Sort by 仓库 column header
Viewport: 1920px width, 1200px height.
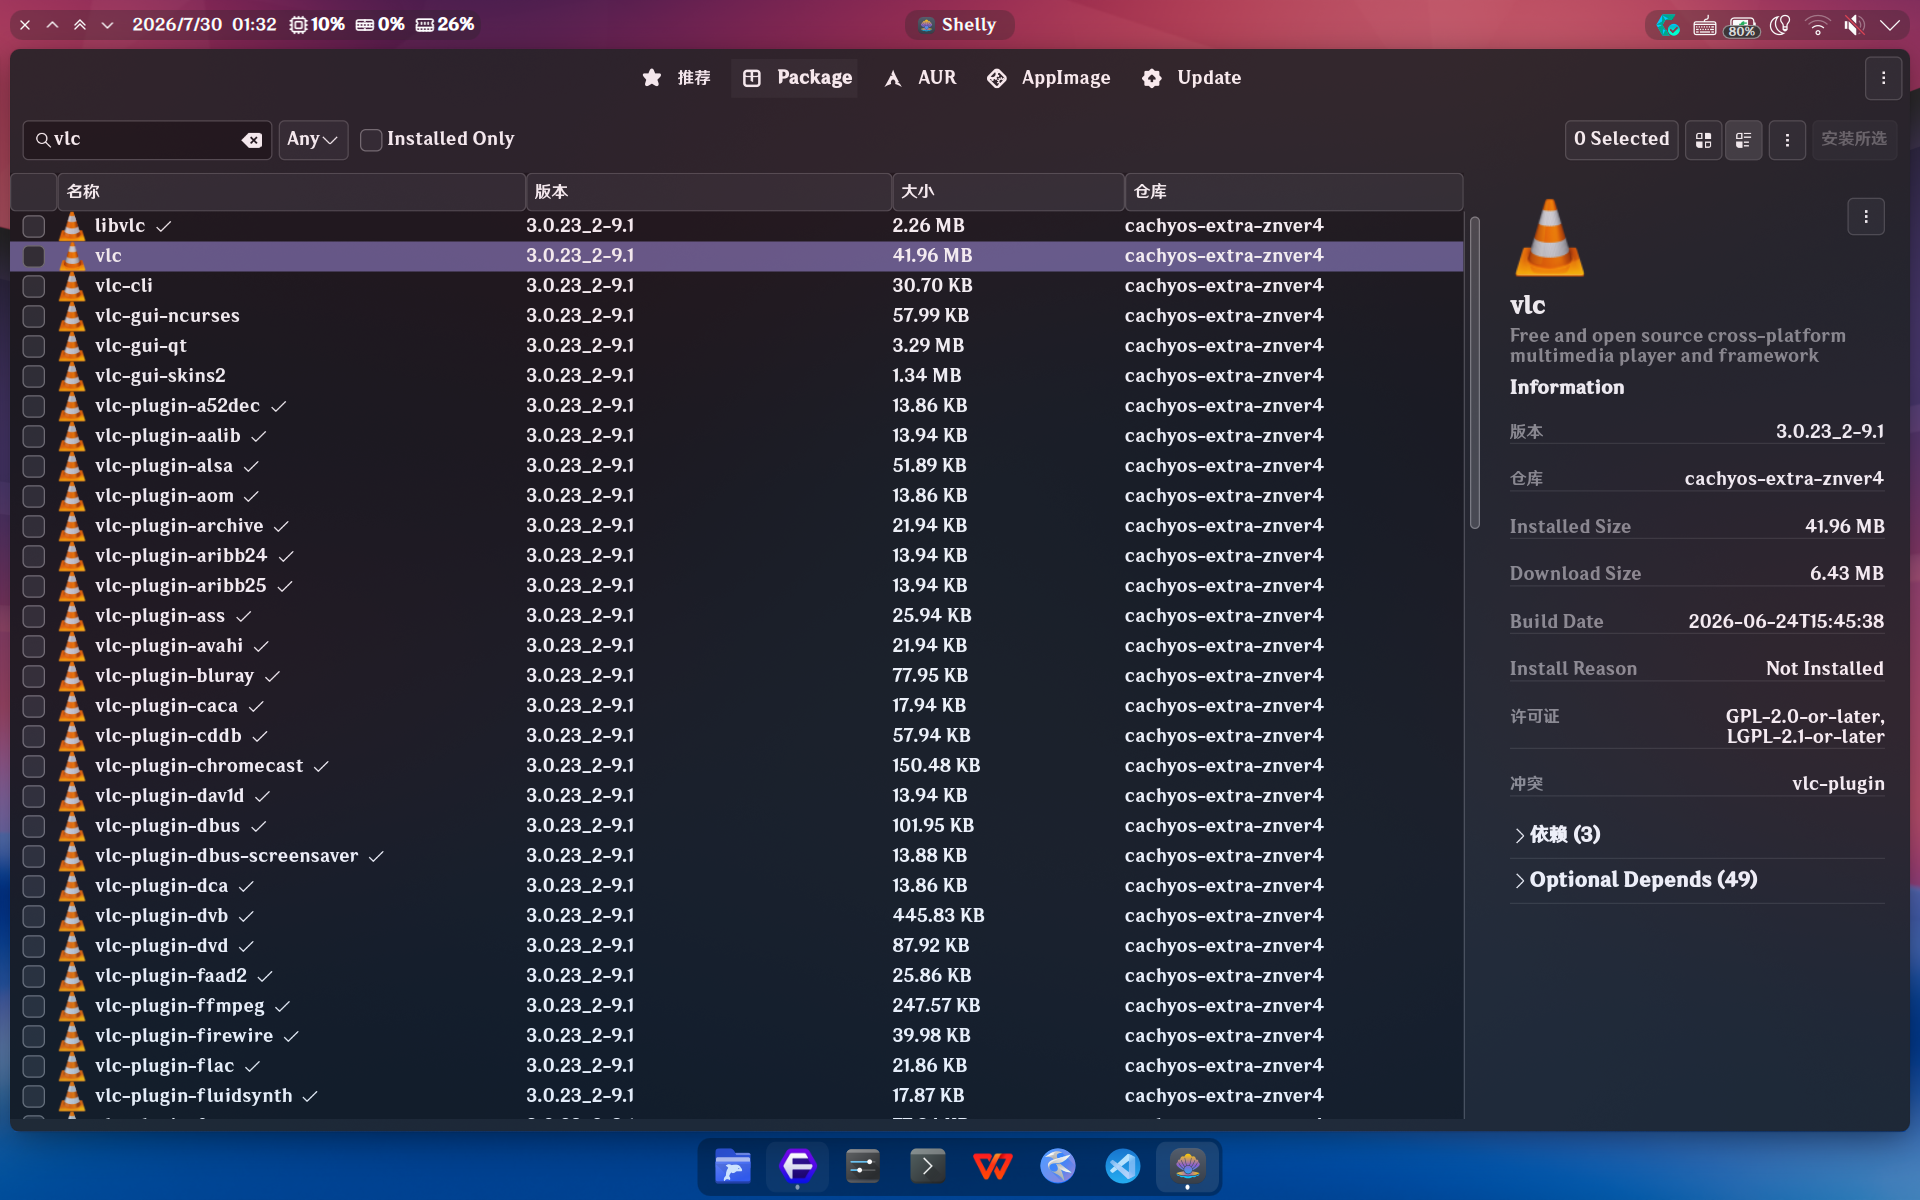pyautogui.click(x=1294, y=192)
